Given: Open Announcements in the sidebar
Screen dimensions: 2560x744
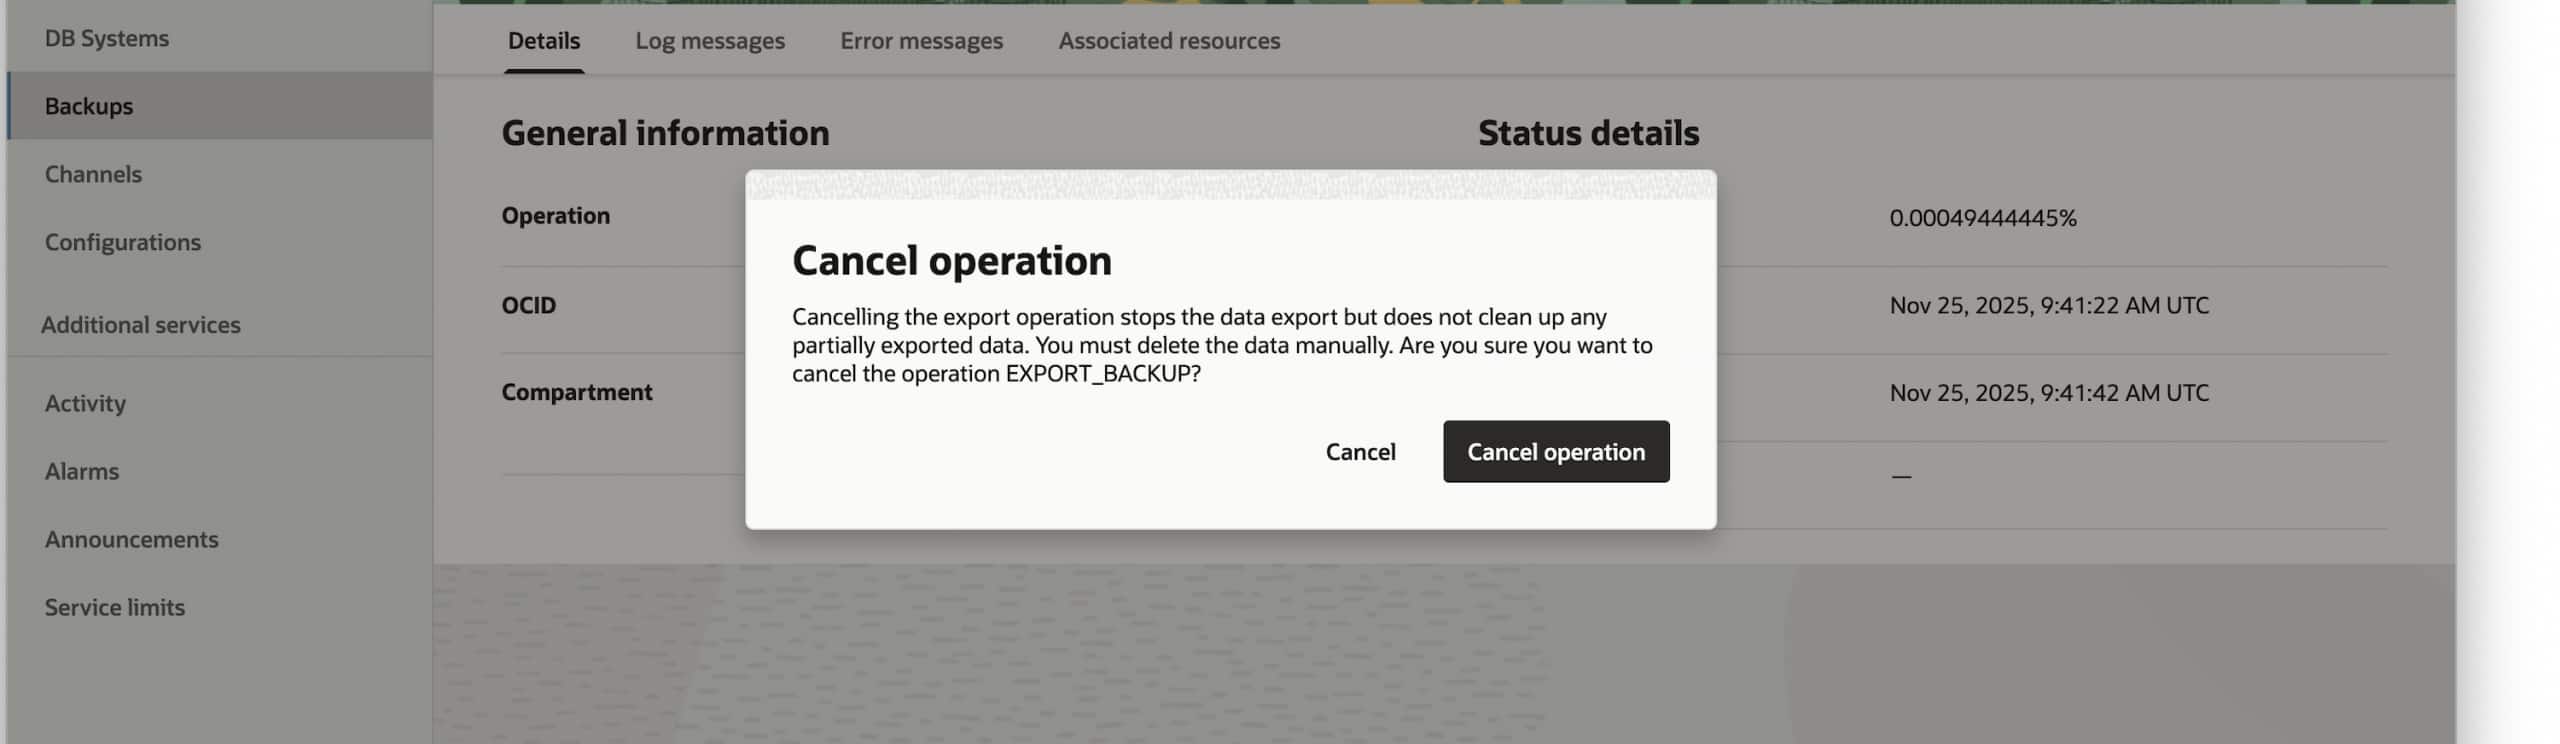Looking at the screenshot, I should pos(131,539).
